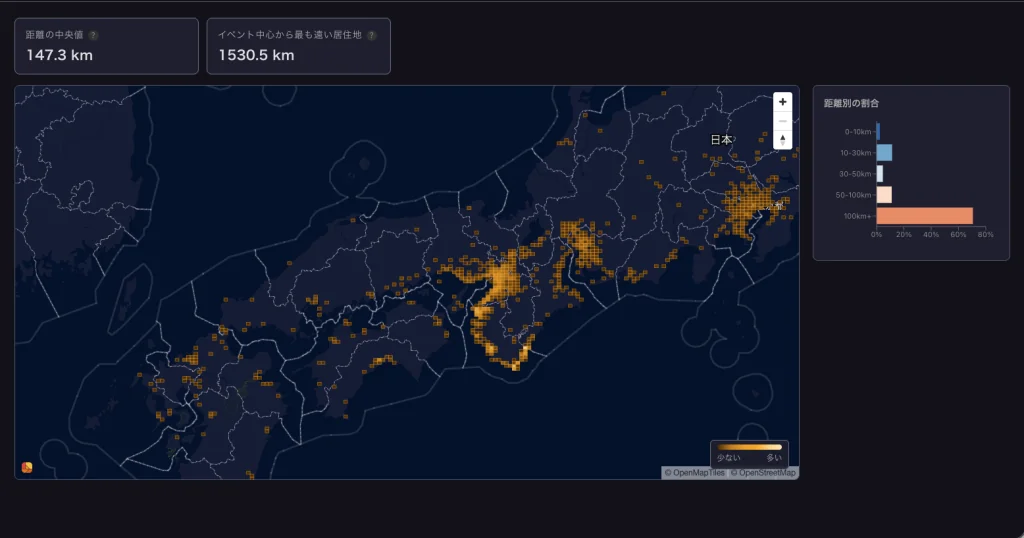Viewport: 1024px width, 538px height.
Task: Click the 多い legend label
Action: (x=774, y=458)
